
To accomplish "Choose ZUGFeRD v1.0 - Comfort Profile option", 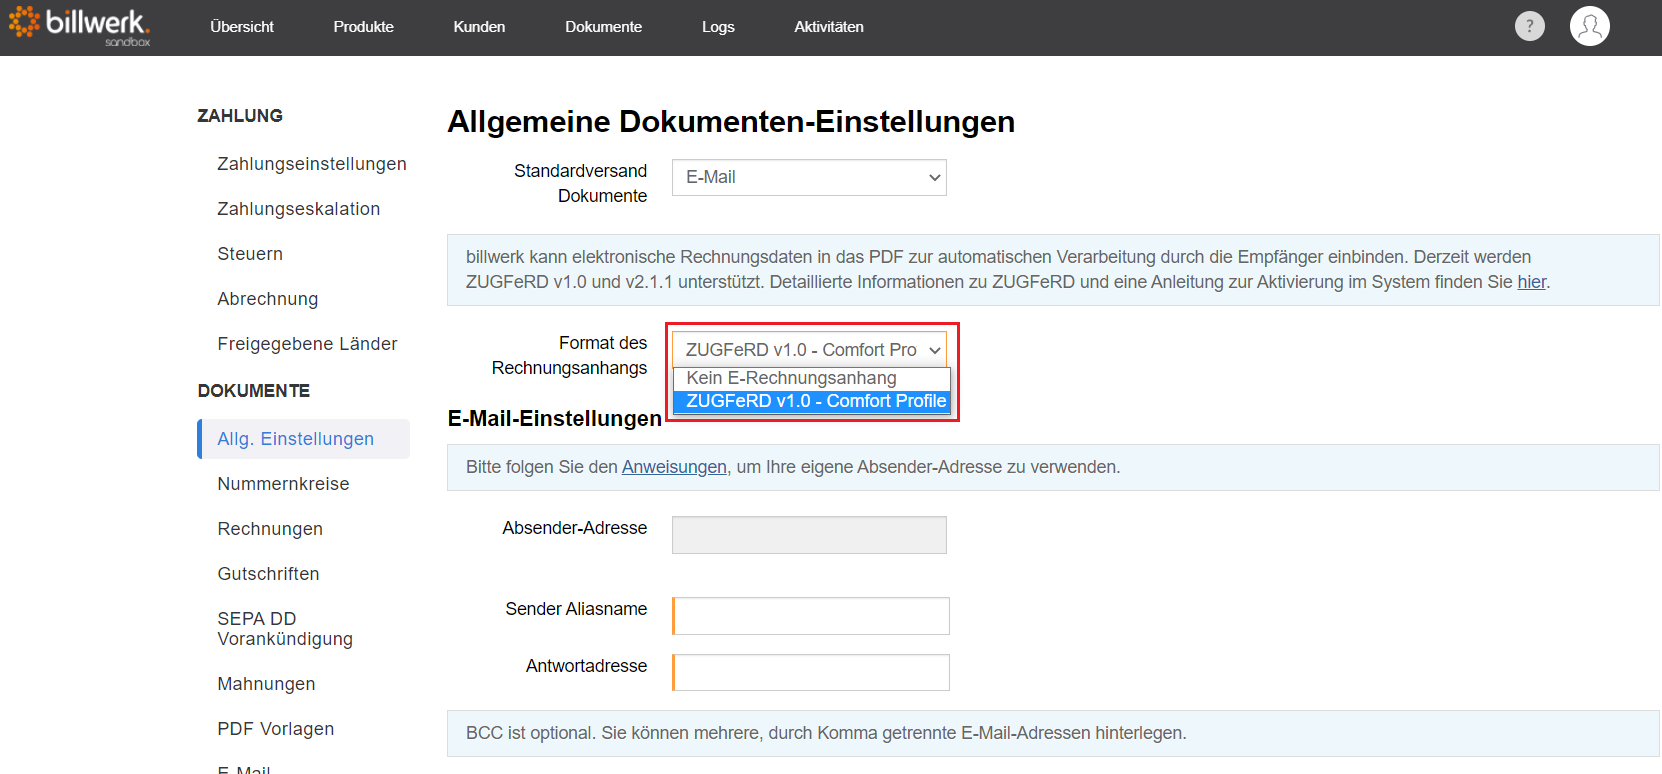I will (811, 401).
